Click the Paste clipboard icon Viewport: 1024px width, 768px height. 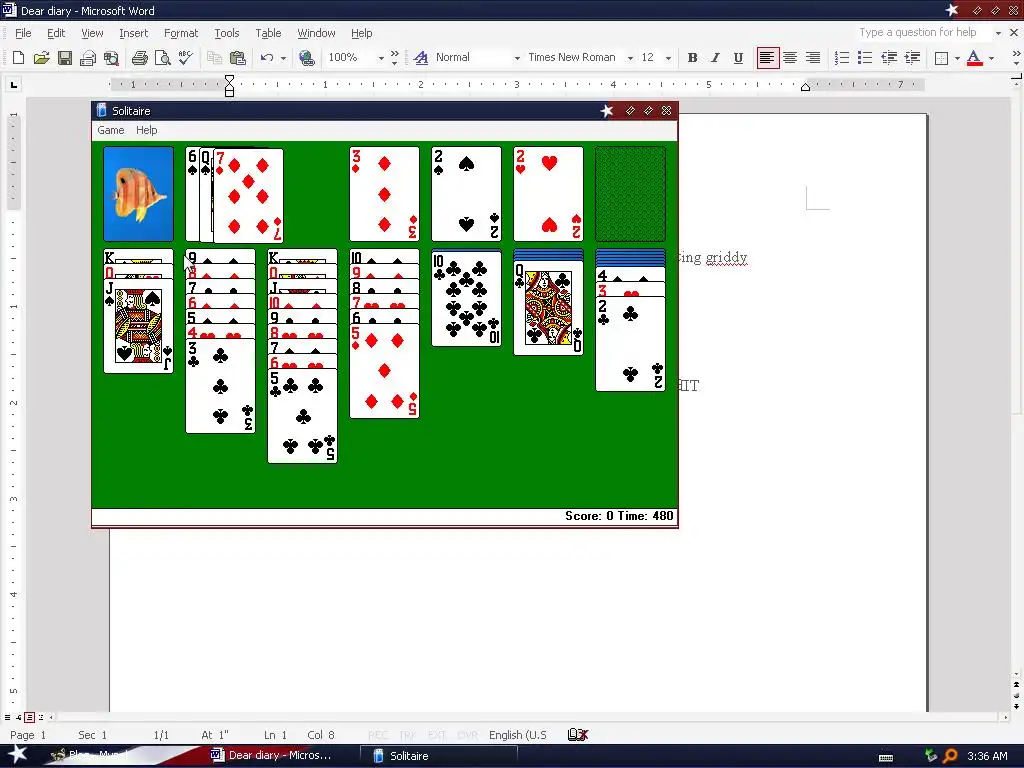(238, 57)
